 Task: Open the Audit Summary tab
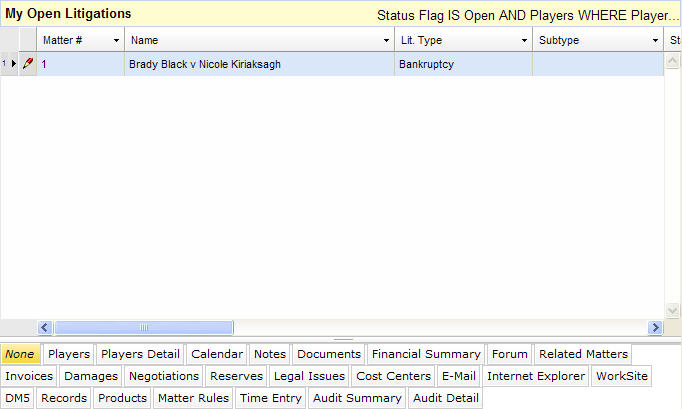[x=357, y=398]
